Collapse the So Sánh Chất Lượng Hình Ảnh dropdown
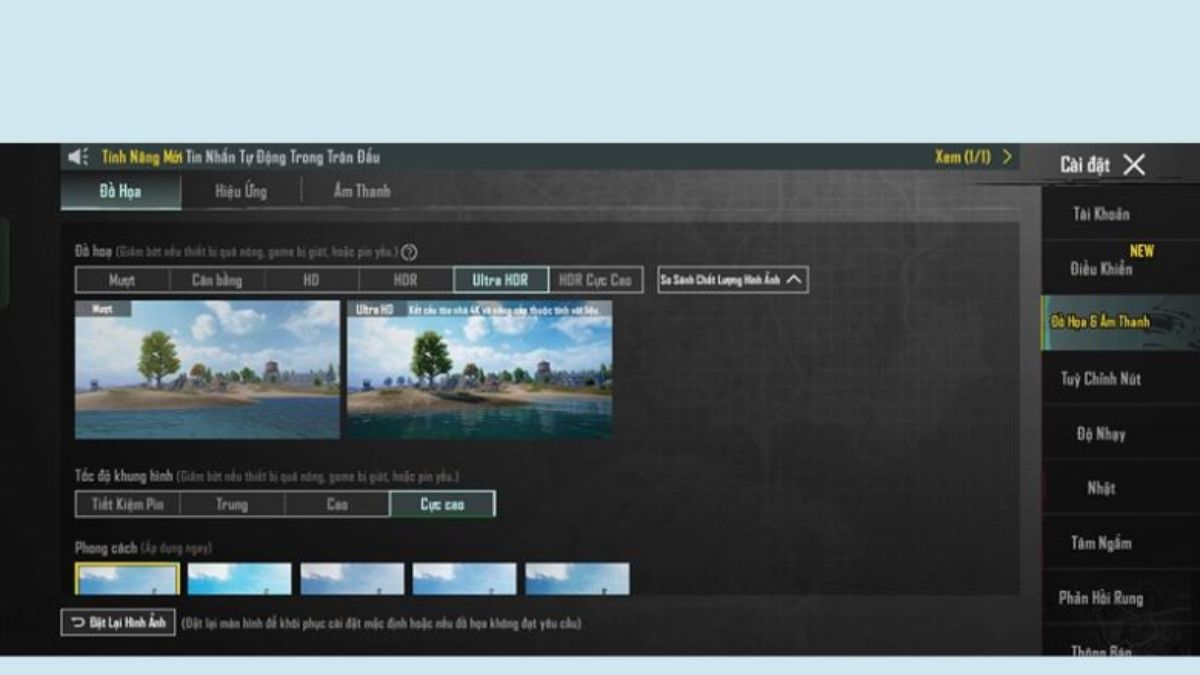 [x=733, y=280]
